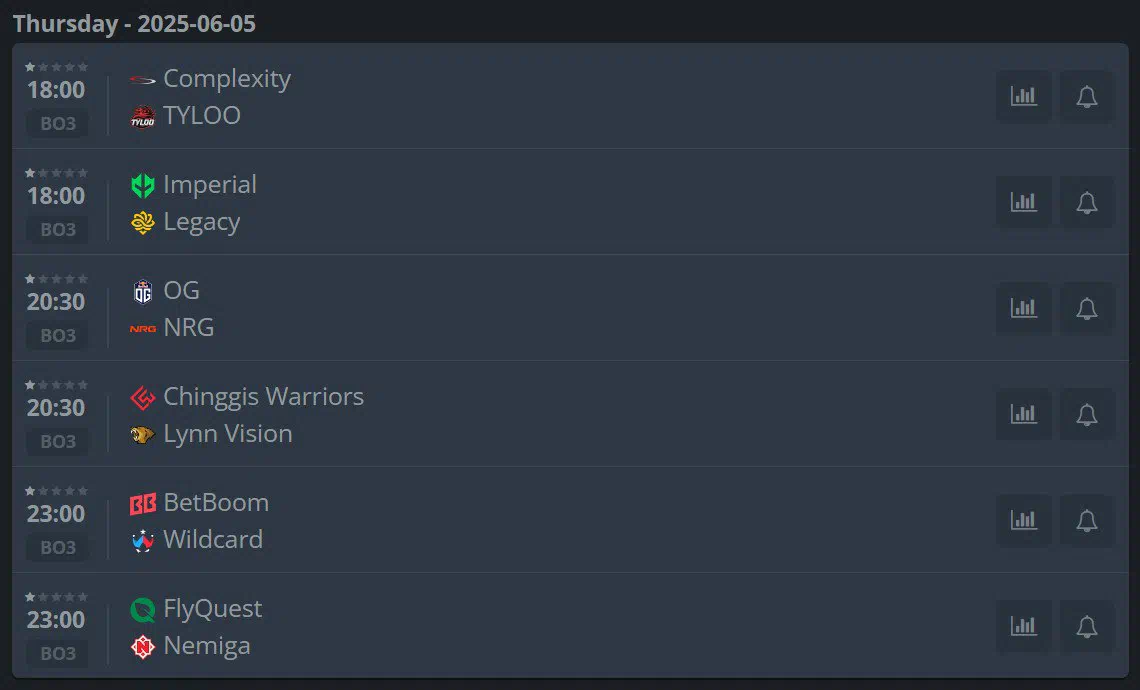This screenshot has width=1140, height=690.
Task: Click notification bell for FlyQuest vs Nemiga
Action: [1086, 626]
